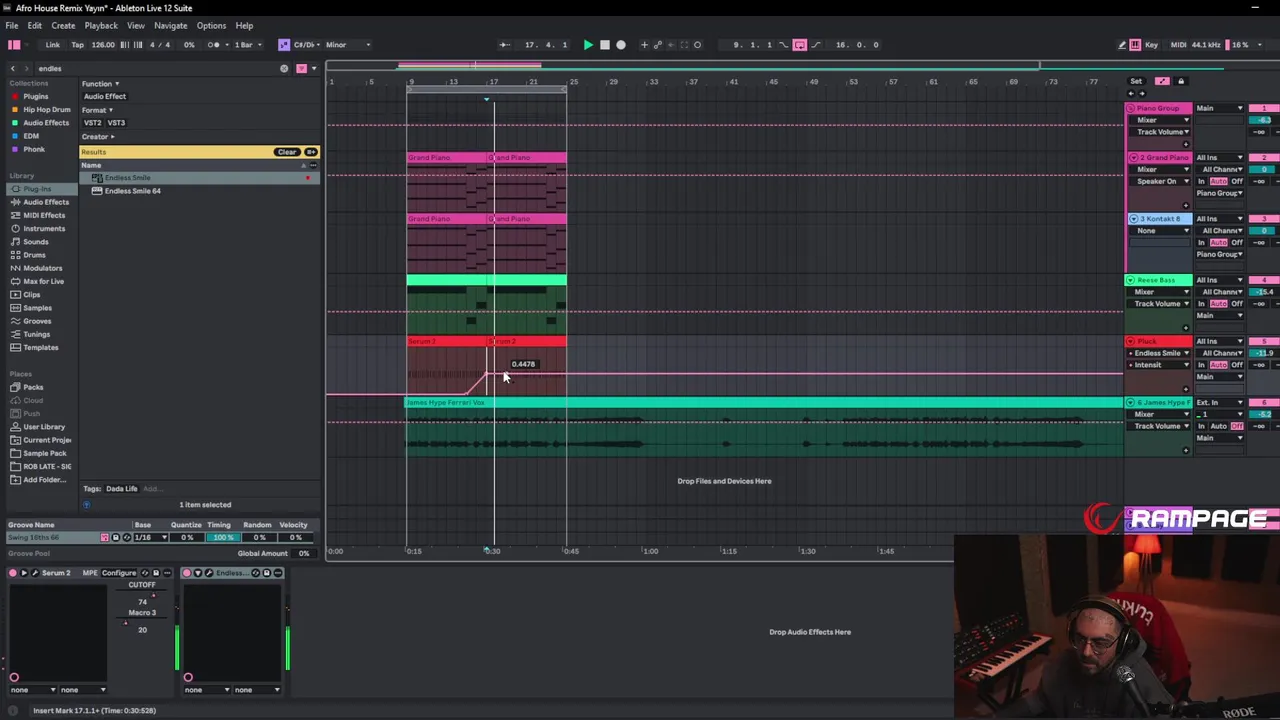Toggle the metronome in the transport bar
Viewport: 1280px width, 720px height.
(214, 44)
